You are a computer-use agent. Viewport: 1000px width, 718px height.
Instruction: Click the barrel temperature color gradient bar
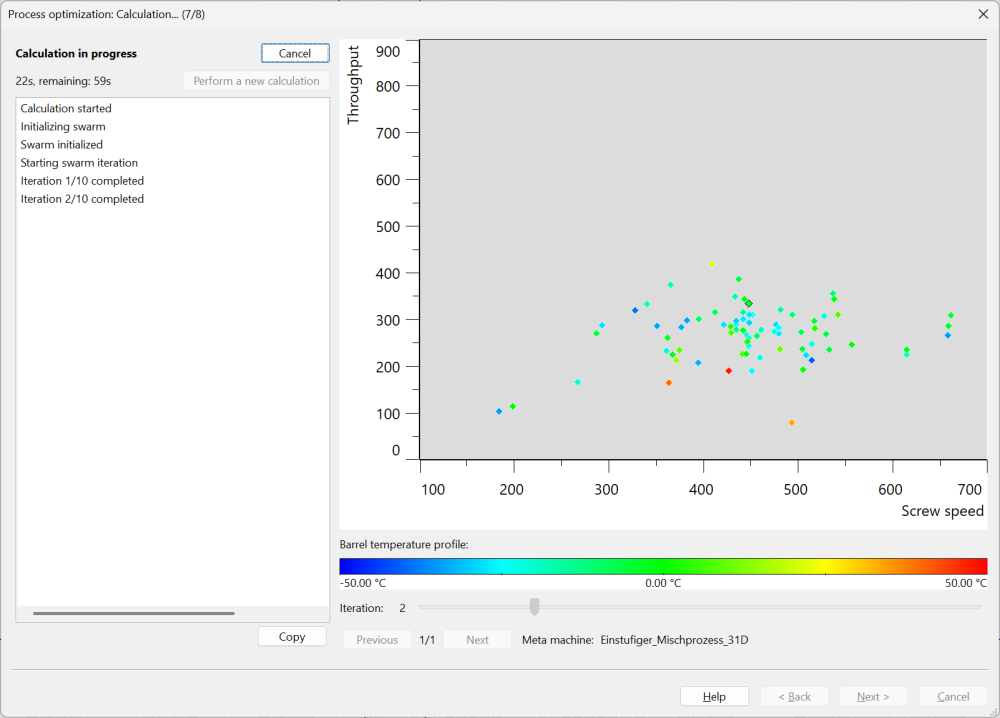coord(663,566)
